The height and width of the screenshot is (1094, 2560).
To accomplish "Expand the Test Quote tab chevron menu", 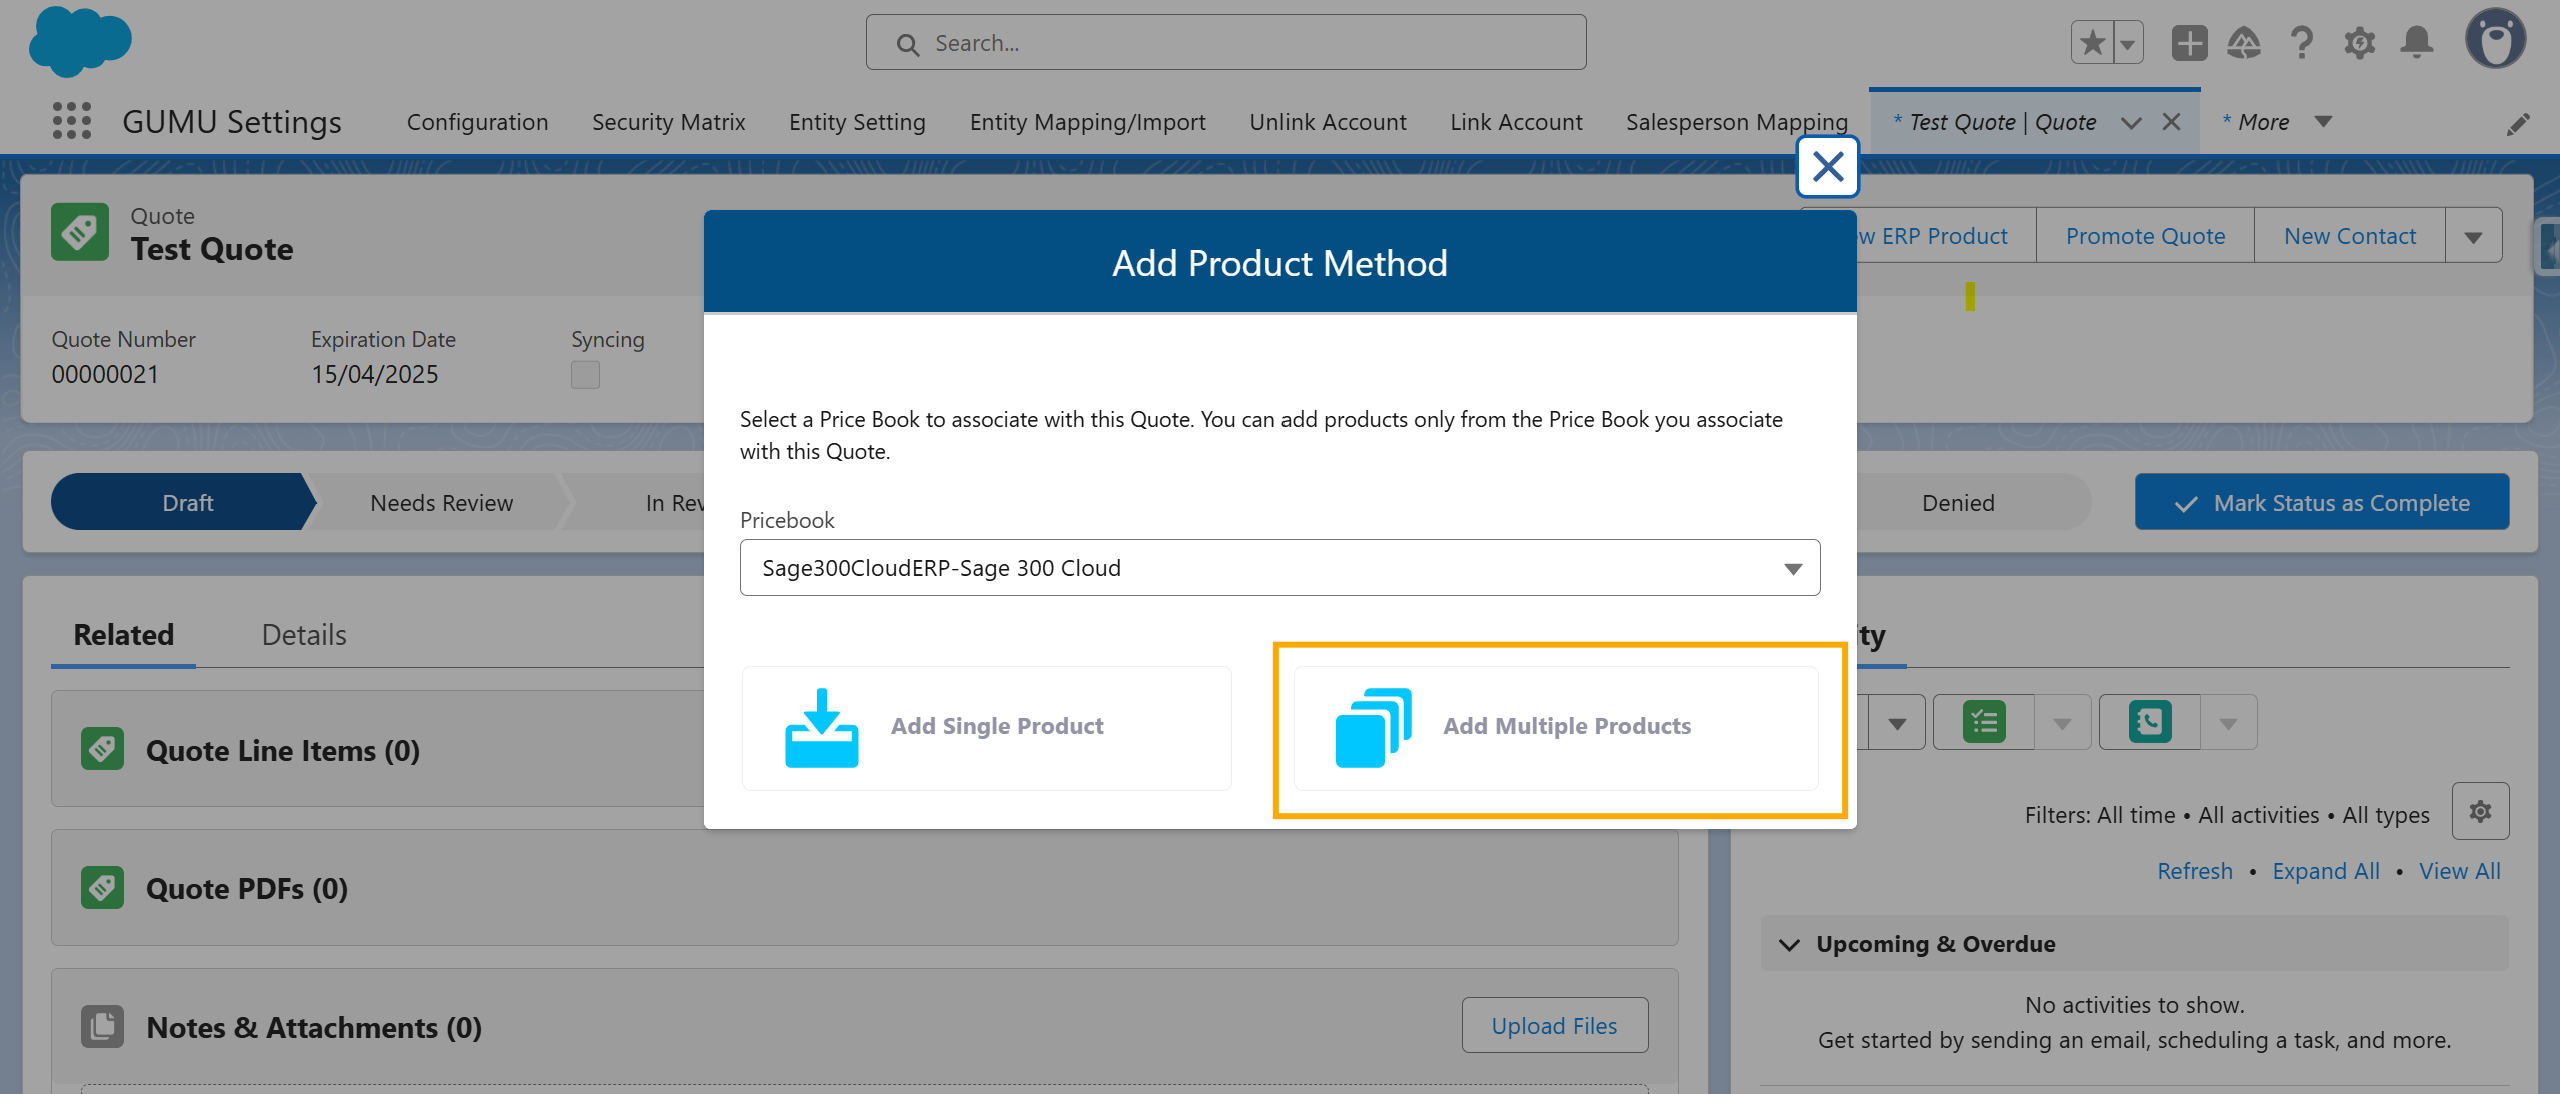I will (x=2131, y=122).
